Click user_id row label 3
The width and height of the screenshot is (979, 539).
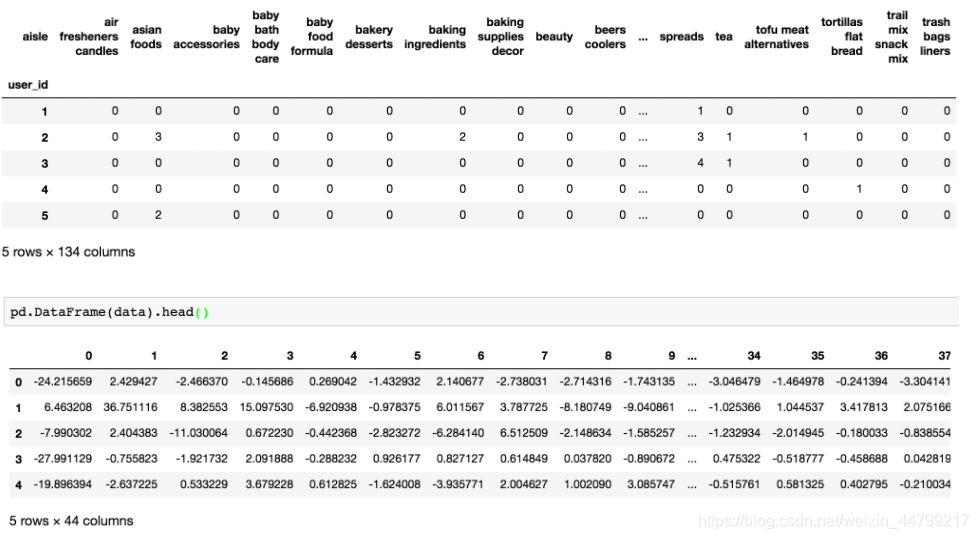[x=44, y=164]
